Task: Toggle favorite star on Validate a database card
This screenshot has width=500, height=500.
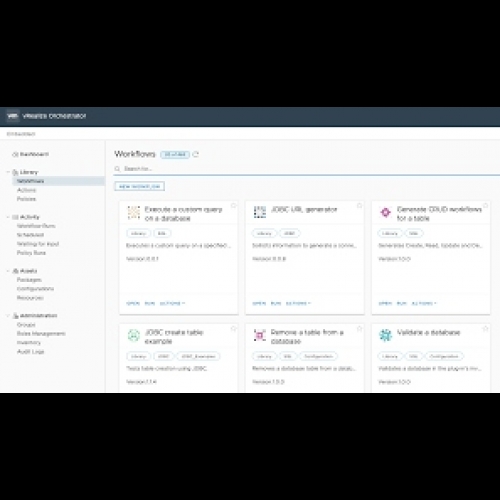Action: 486,329
